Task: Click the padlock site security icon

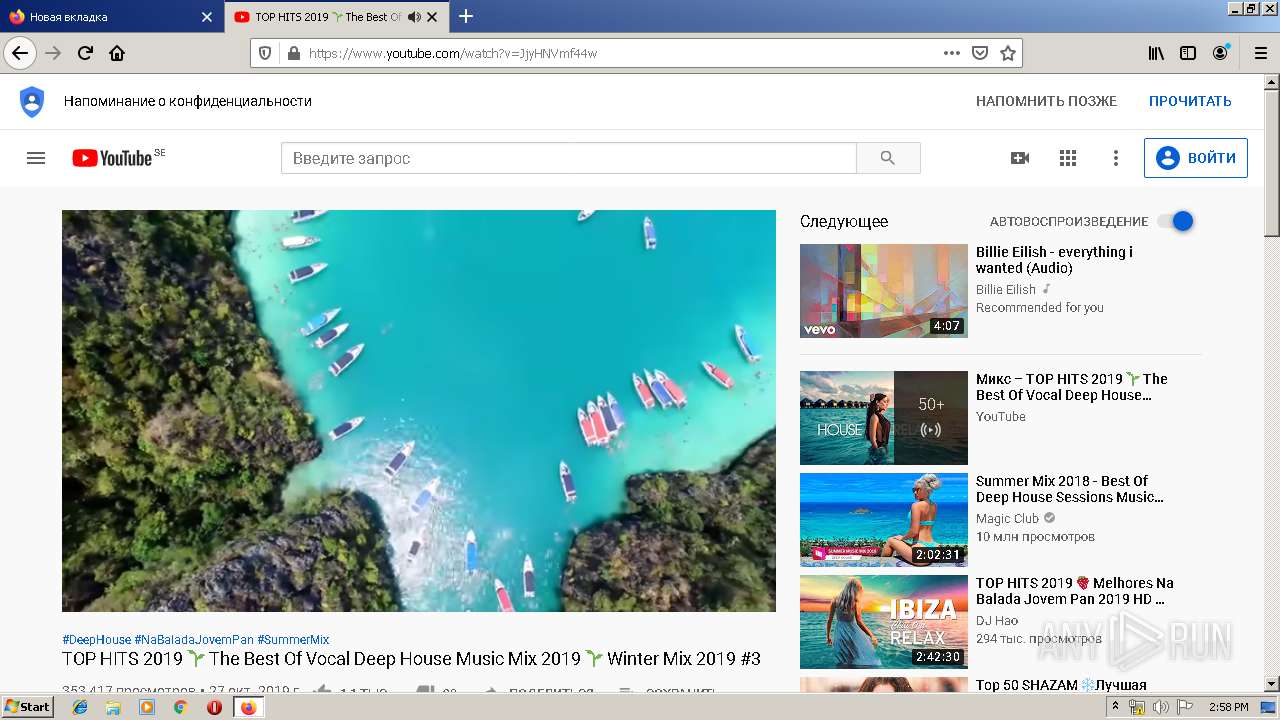Action: (x=293, y=53)
